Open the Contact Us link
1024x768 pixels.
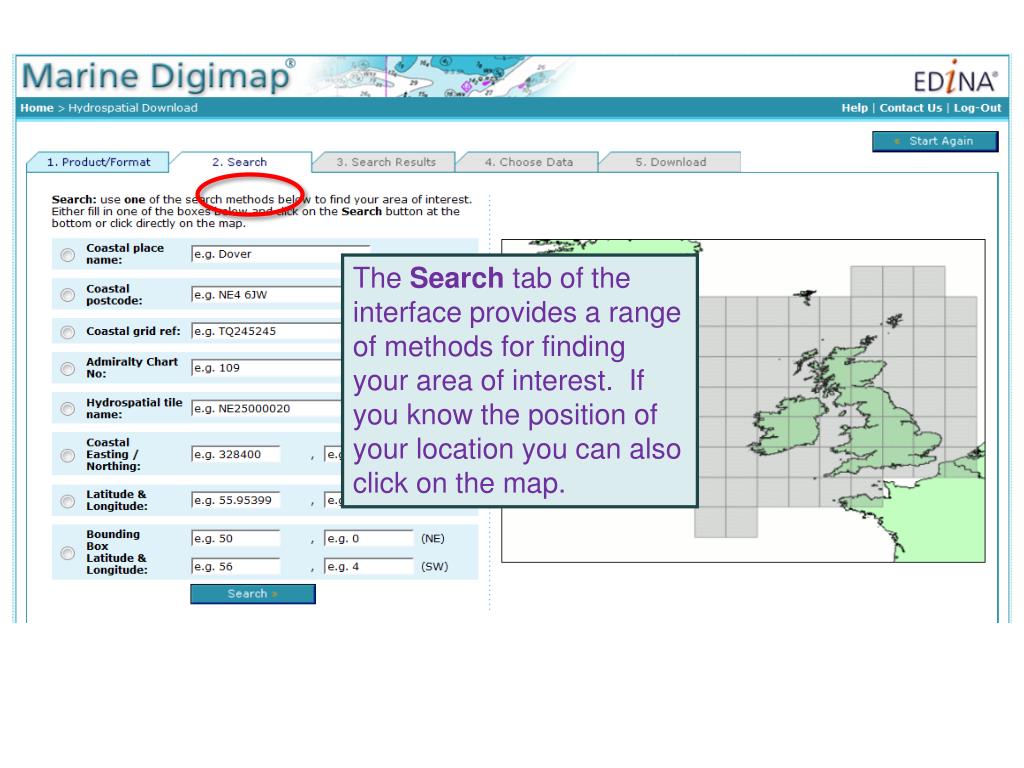pyautogui.click(x=910, y=108)
